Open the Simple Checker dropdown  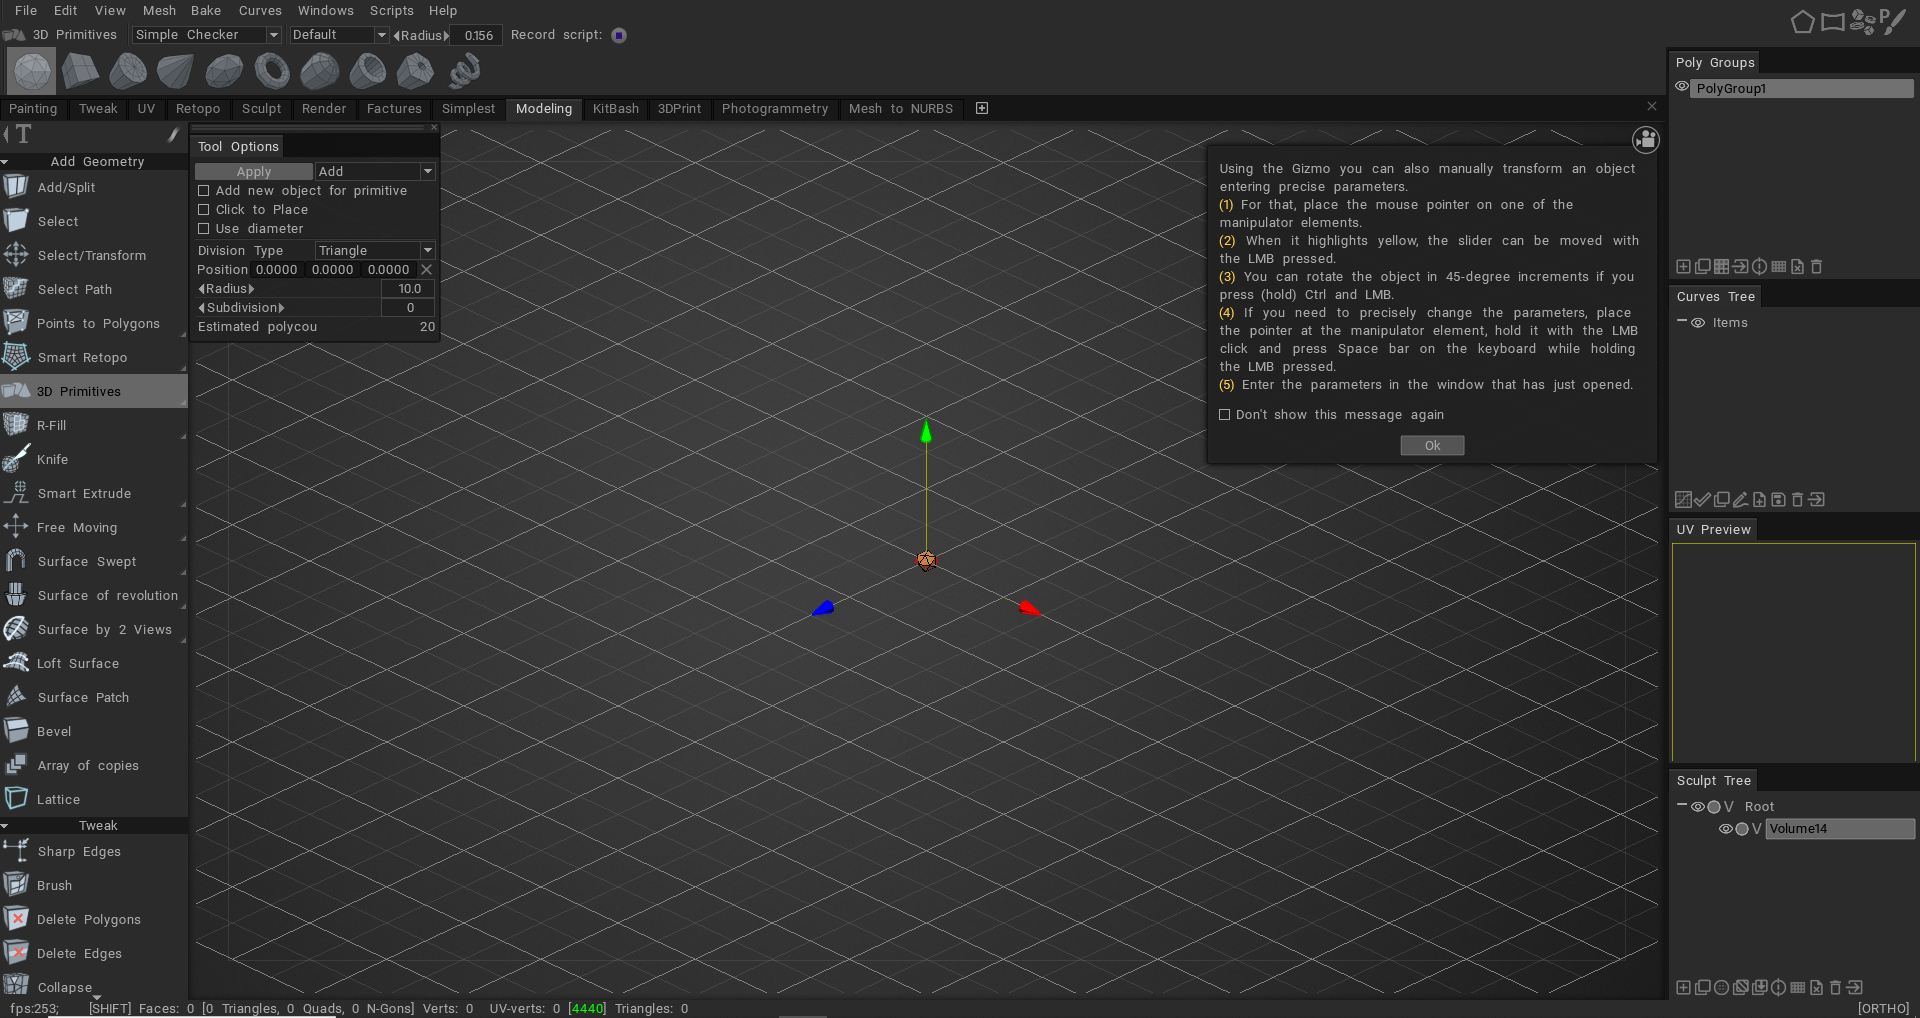click(206, 35)
